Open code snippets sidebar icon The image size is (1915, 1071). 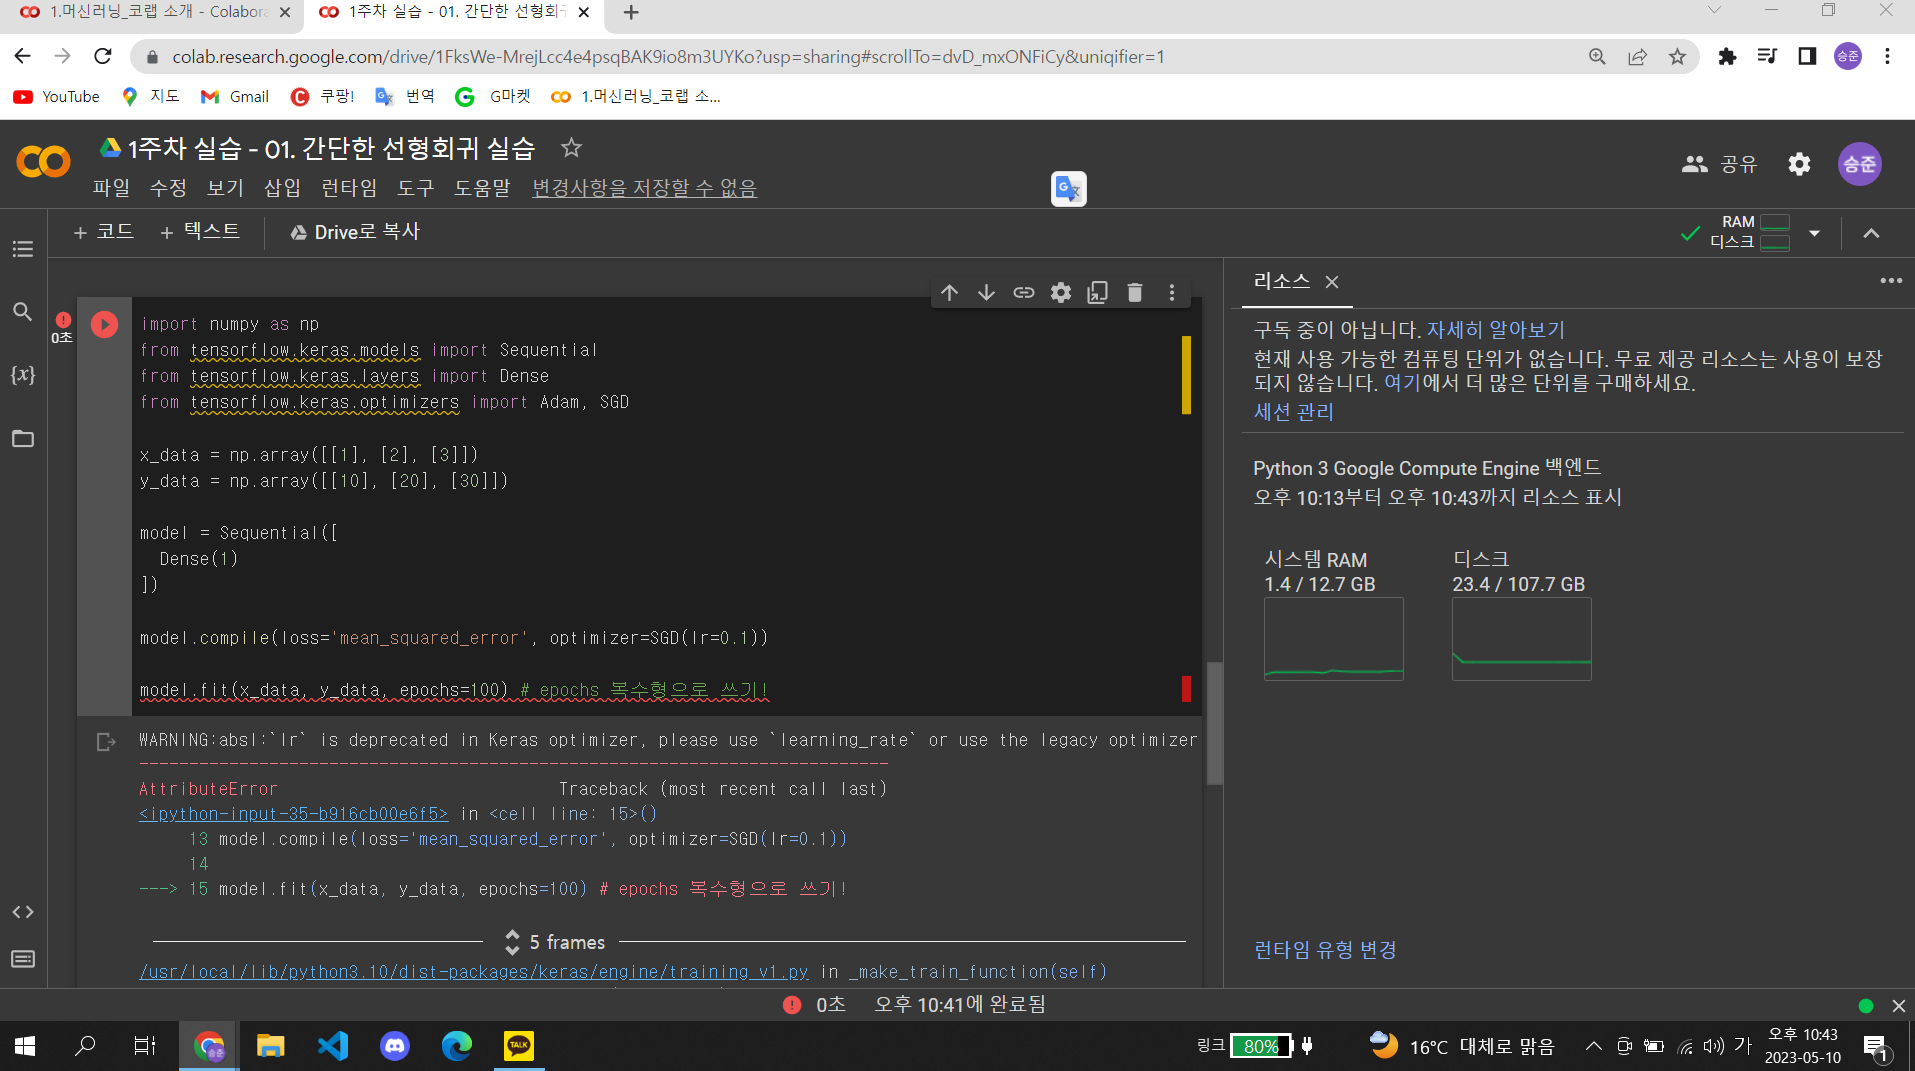(22, 912)
